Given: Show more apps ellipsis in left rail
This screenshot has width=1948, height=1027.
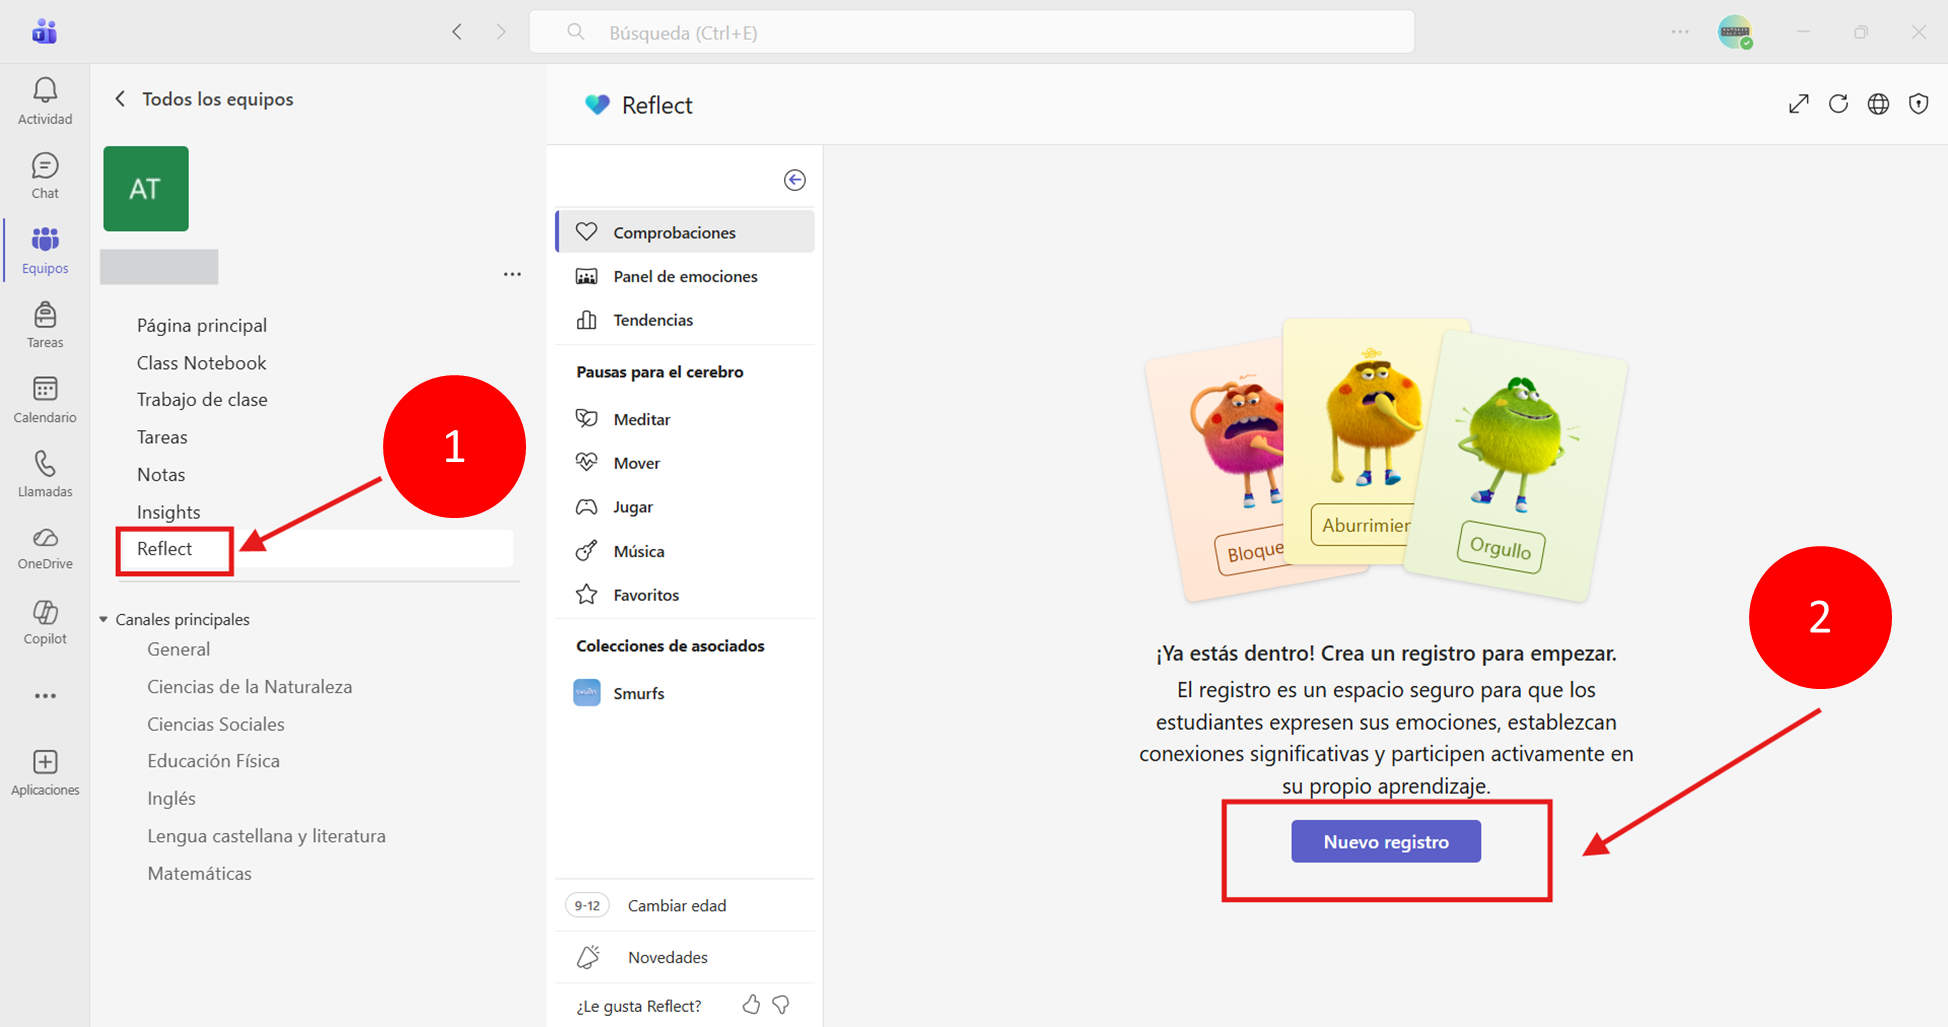Looking at the screenshot, I should [45, 696].
